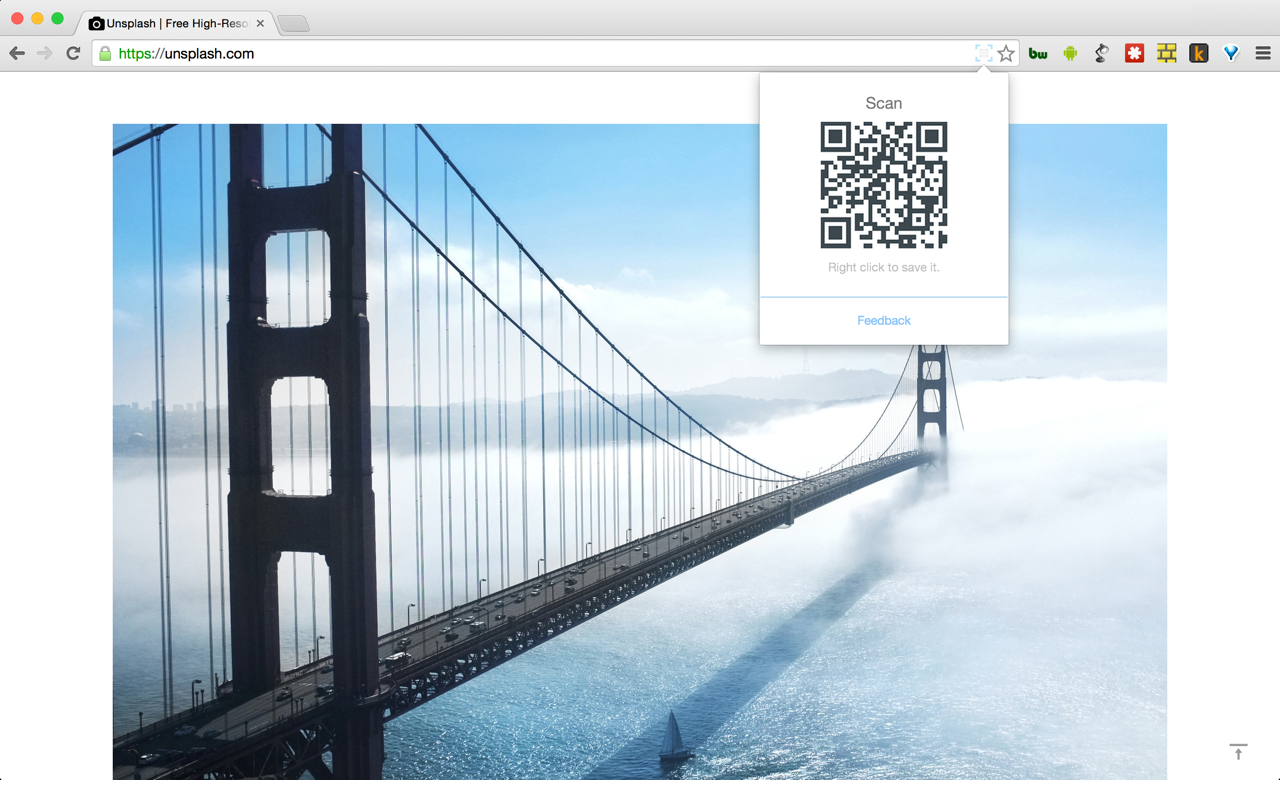1280x800 pixels.
Task: Open the QR code scan extension
Action: click(984, 53)
